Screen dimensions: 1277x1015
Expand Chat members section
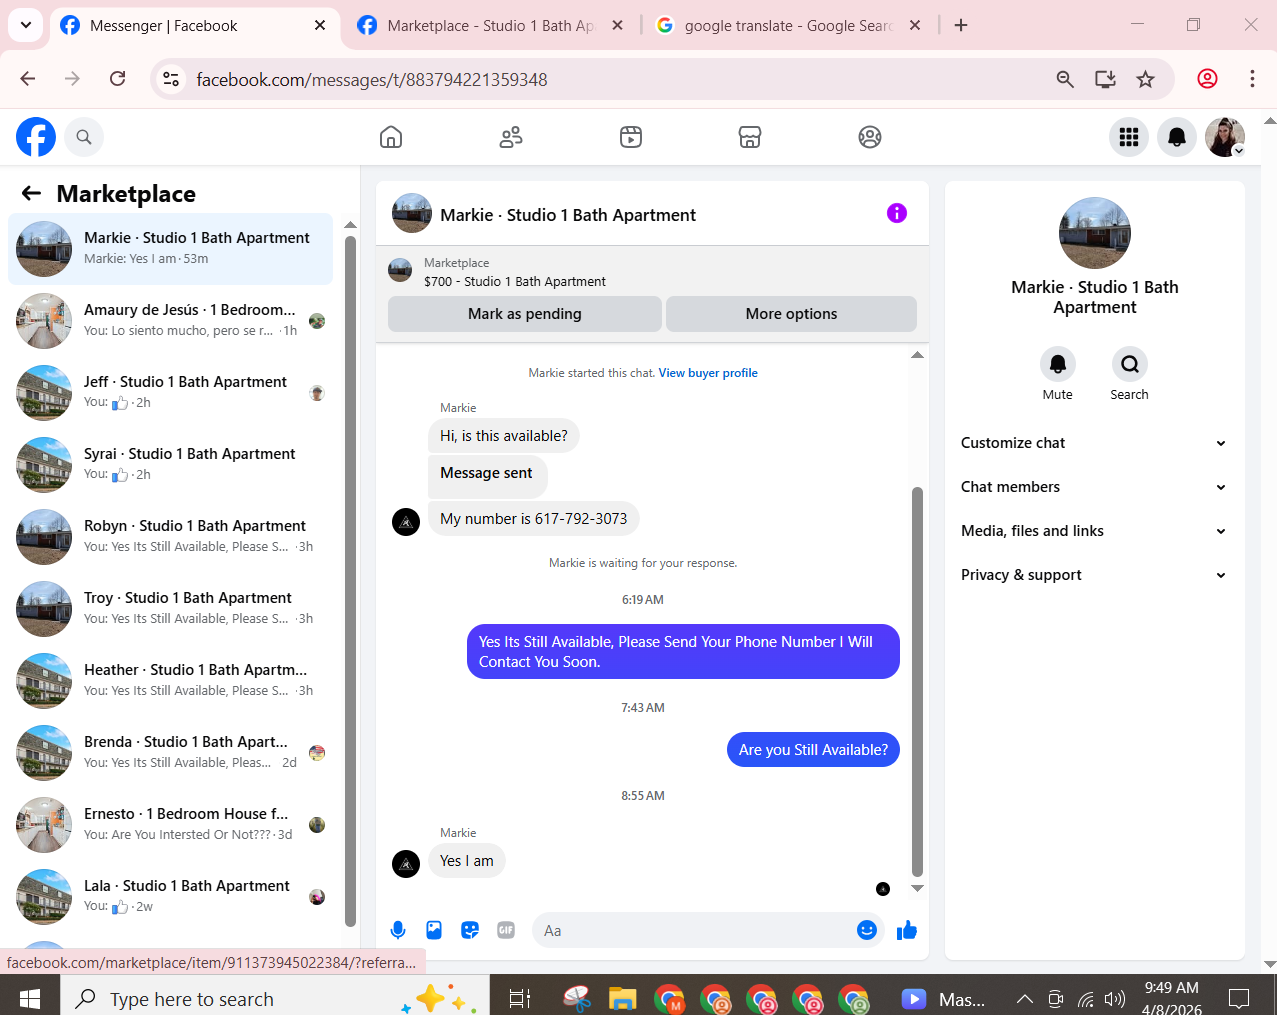coord(1094,487)
